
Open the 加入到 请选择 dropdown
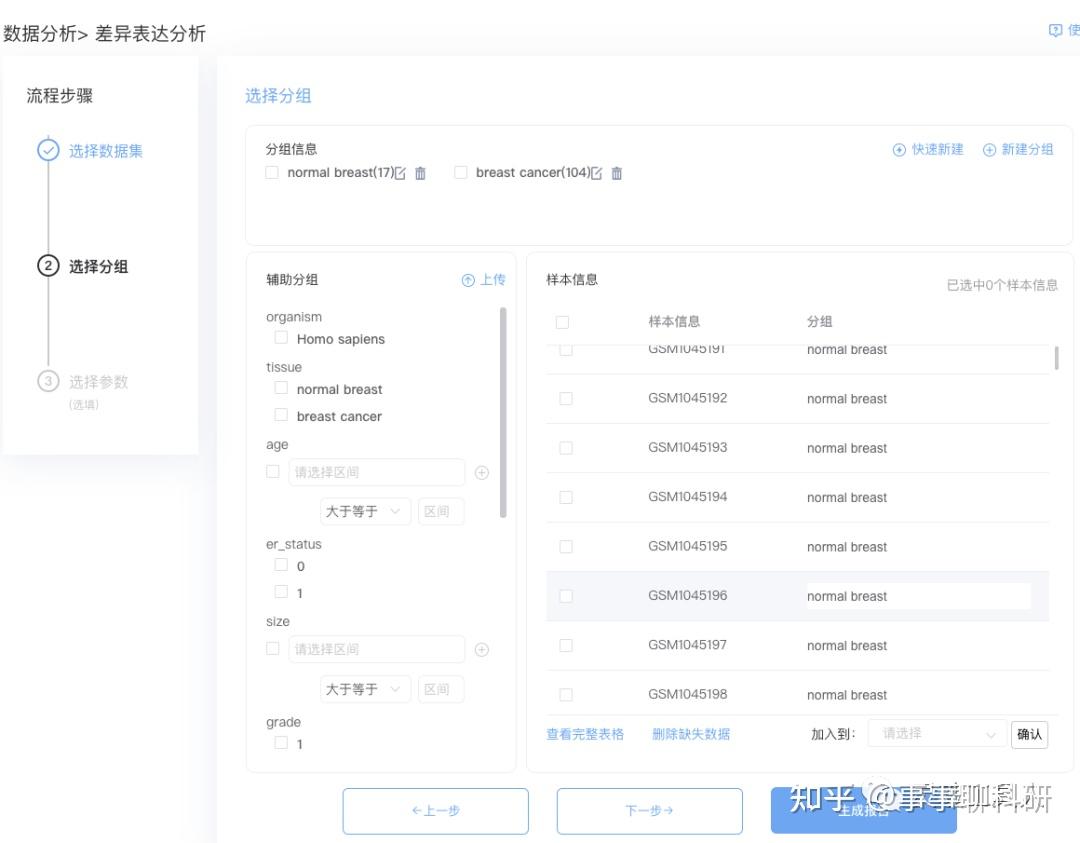937,734
